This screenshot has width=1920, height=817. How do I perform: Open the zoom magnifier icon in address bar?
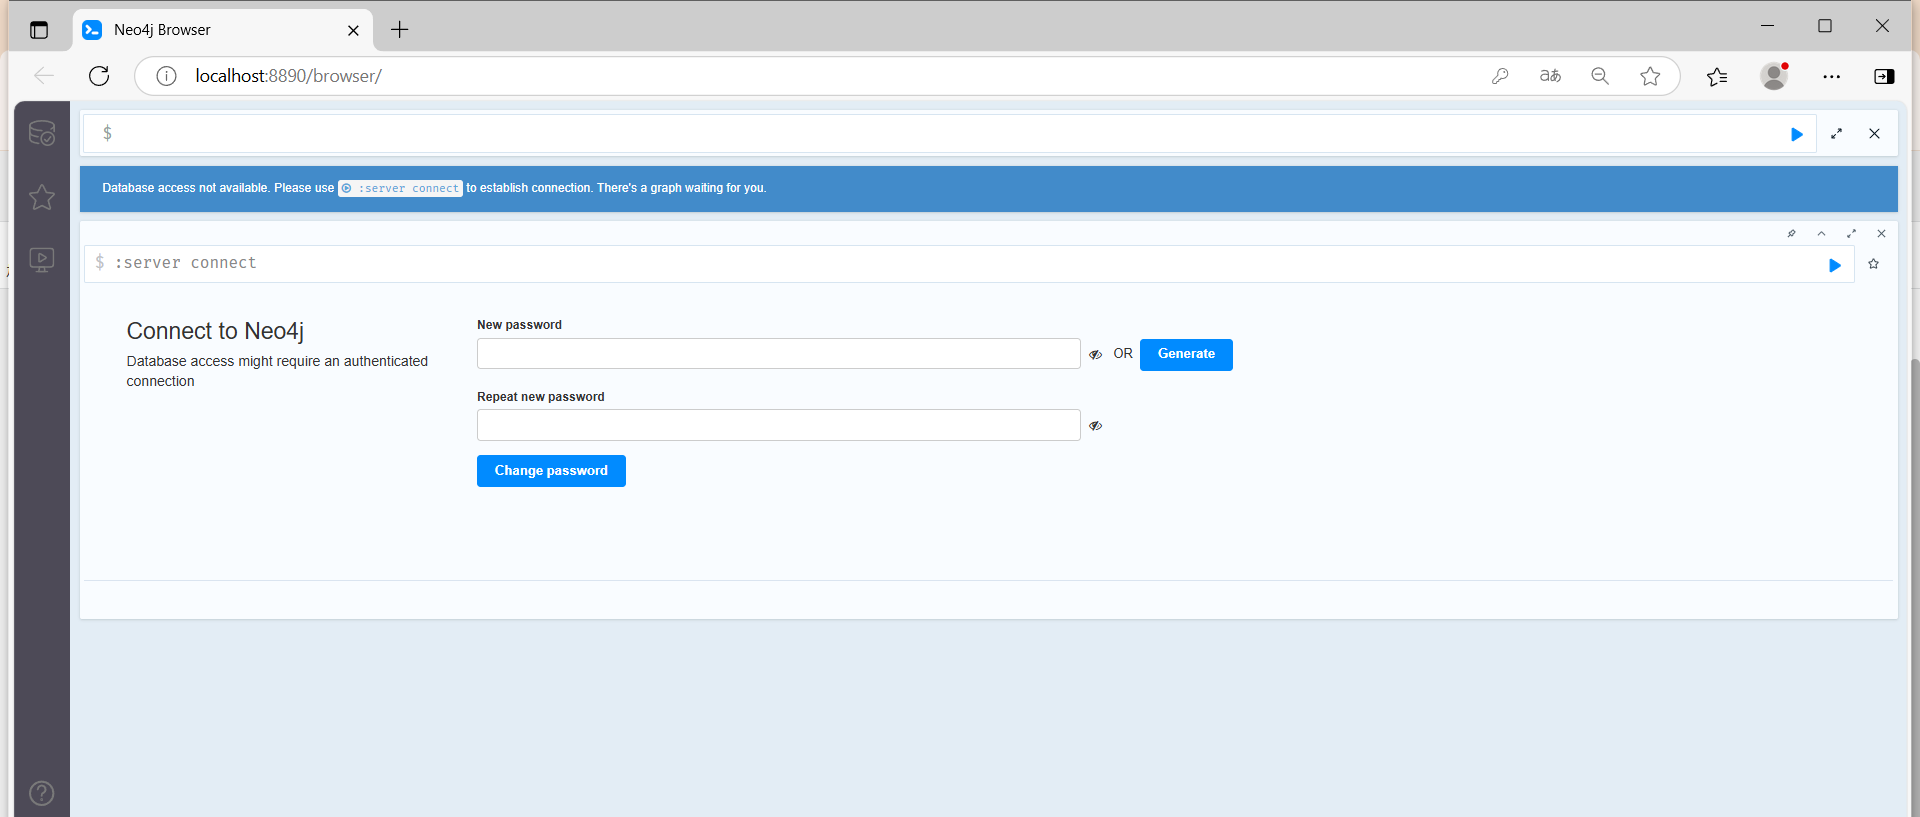pos(1600,76)
